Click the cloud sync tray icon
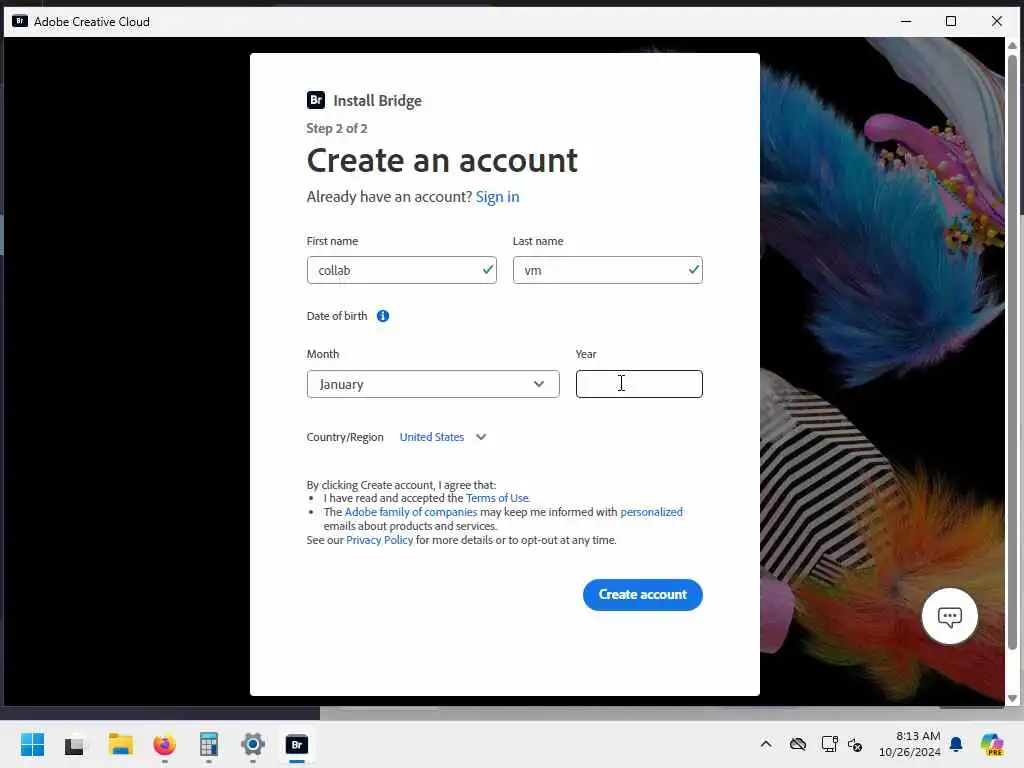The height and width of the screenshot is (768, 1024). tap(798, 744)
